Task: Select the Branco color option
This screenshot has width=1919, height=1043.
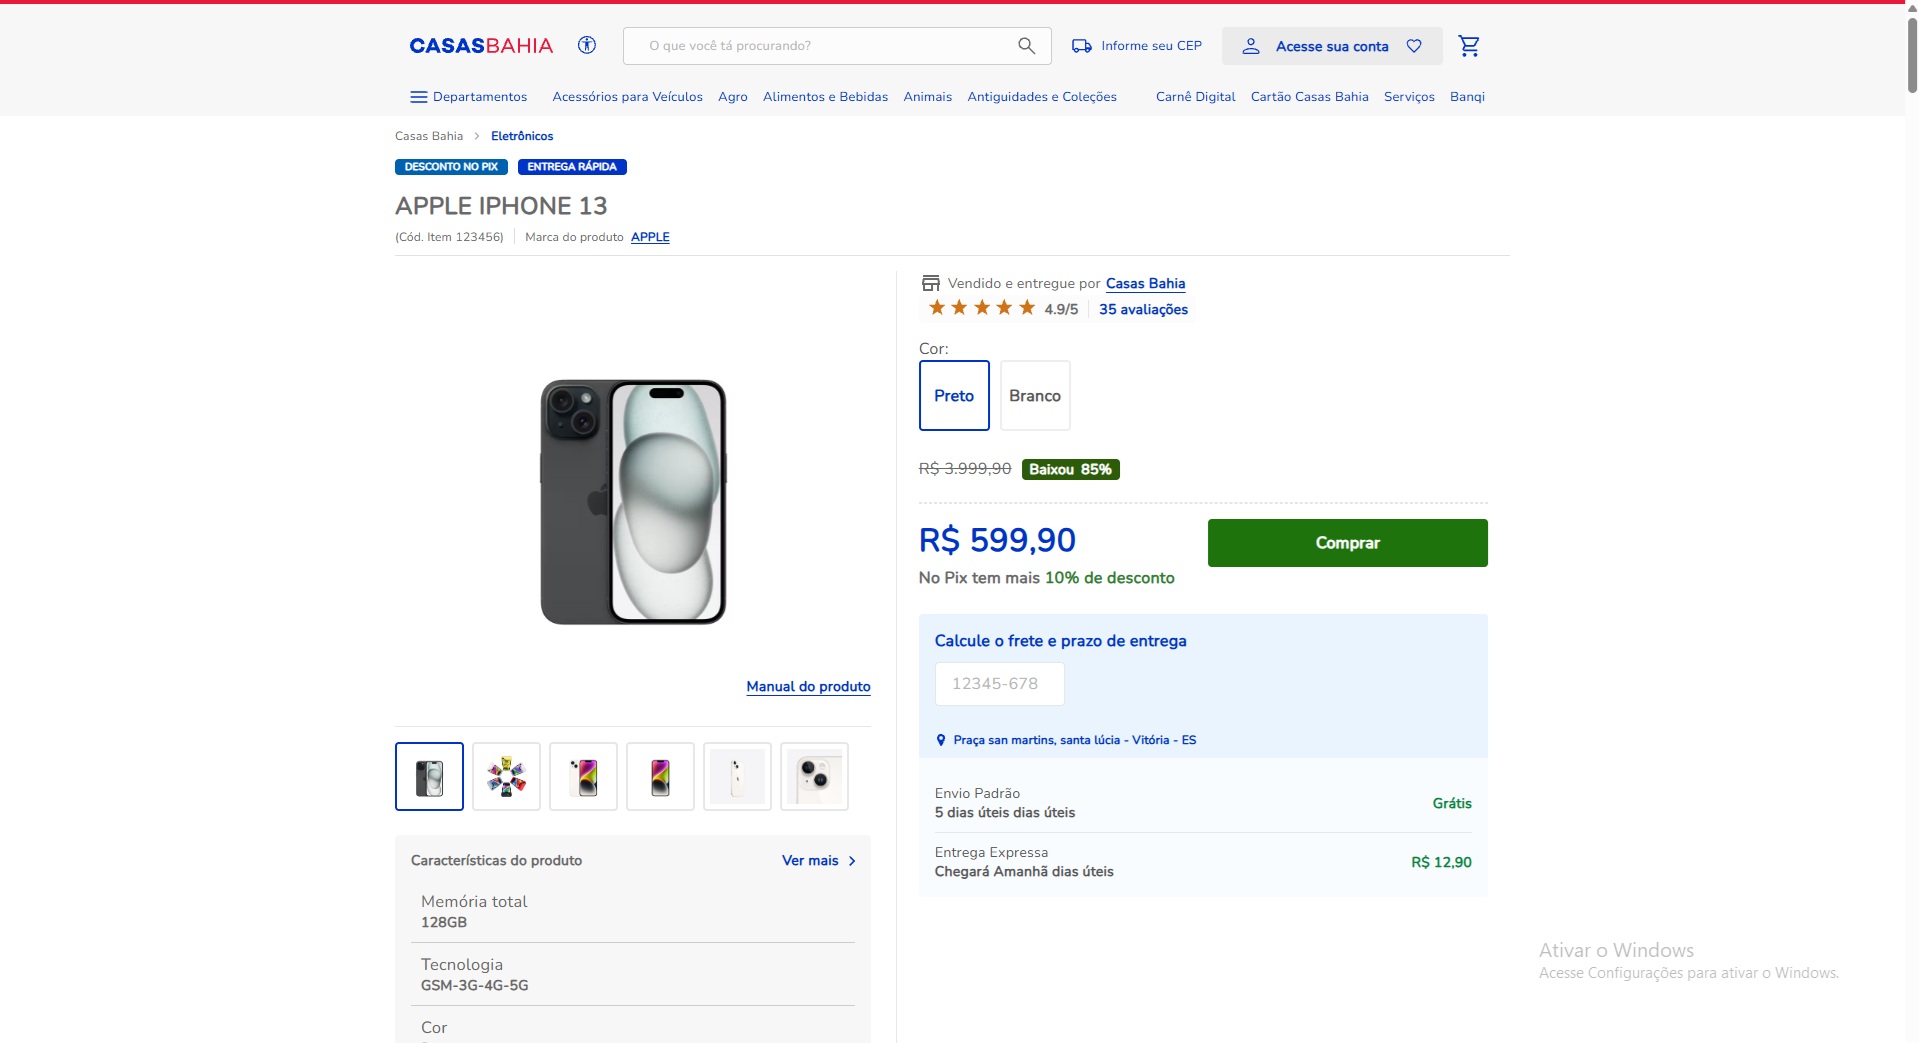Action: tap(1035, 396)
